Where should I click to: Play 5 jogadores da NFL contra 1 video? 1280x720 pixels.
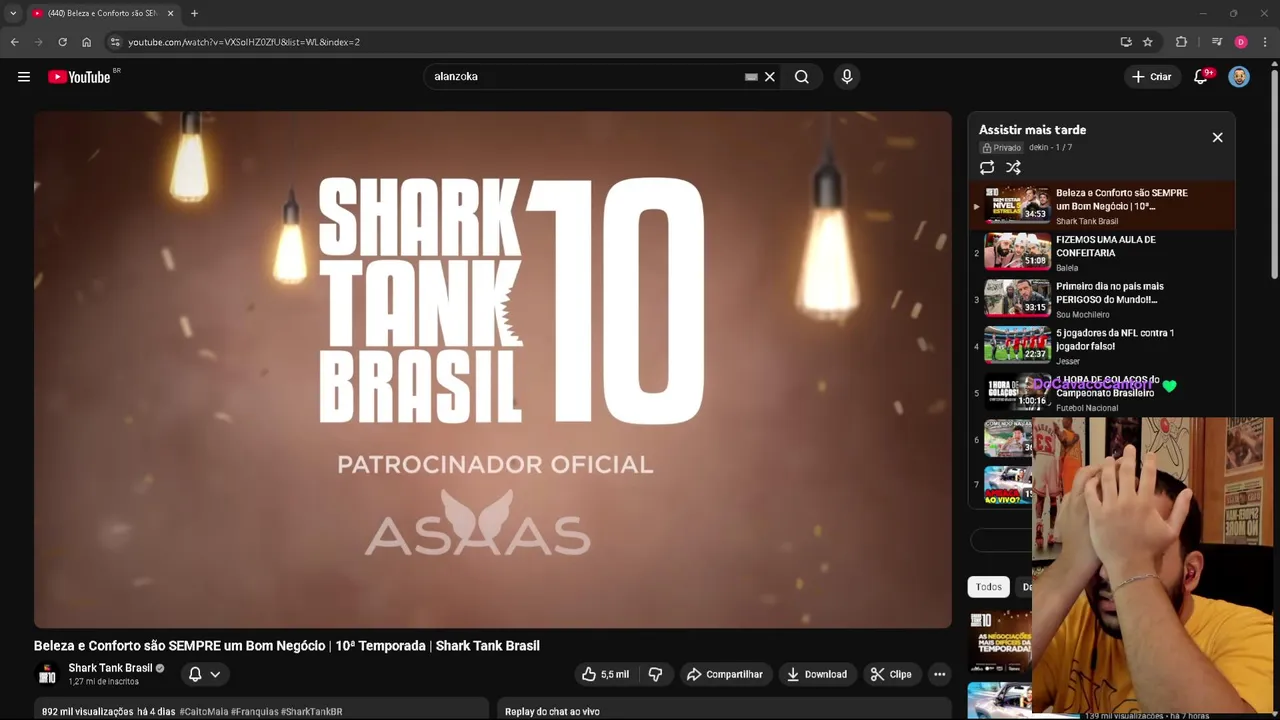1100,346
